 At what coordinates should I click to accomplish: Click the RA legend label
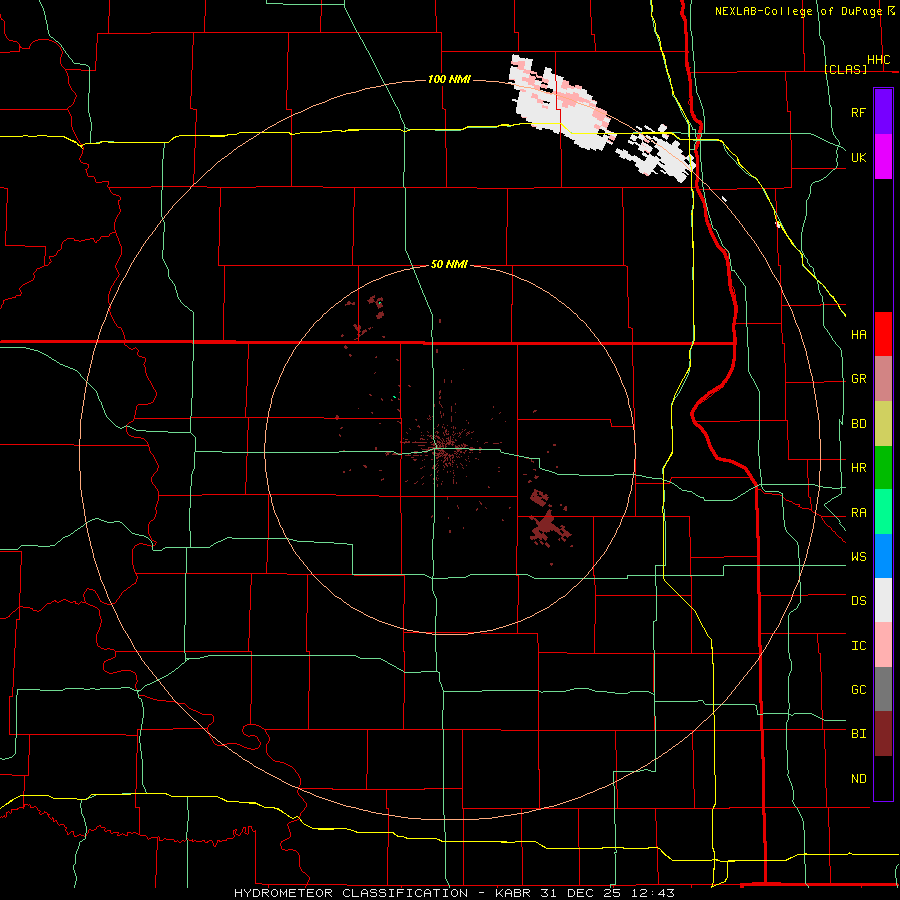tap(858, 513)
